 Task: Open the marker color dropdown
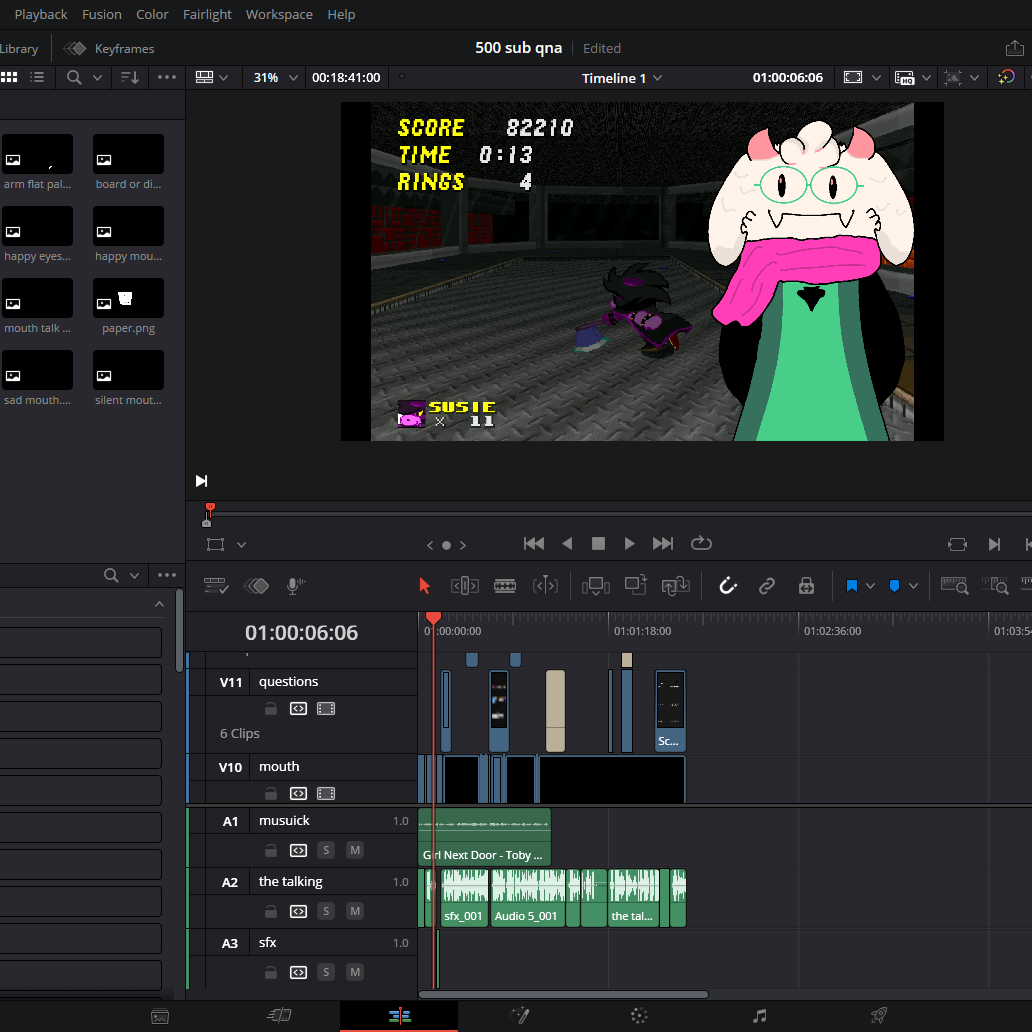[x=914, y=586]
